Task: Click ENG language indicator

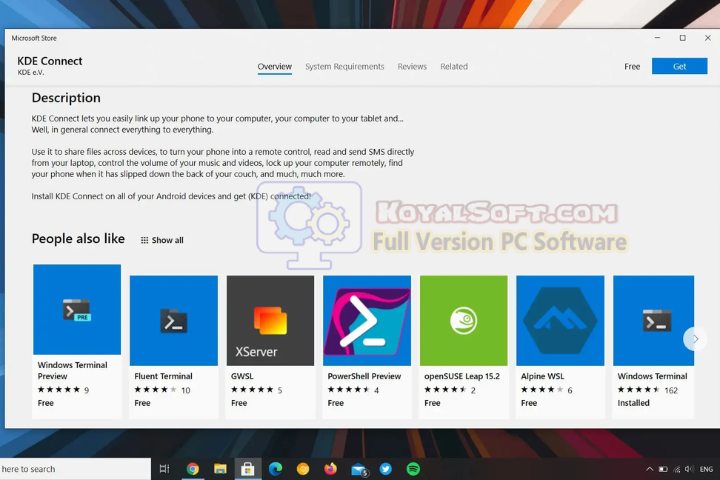Action: tap(706, 469)
